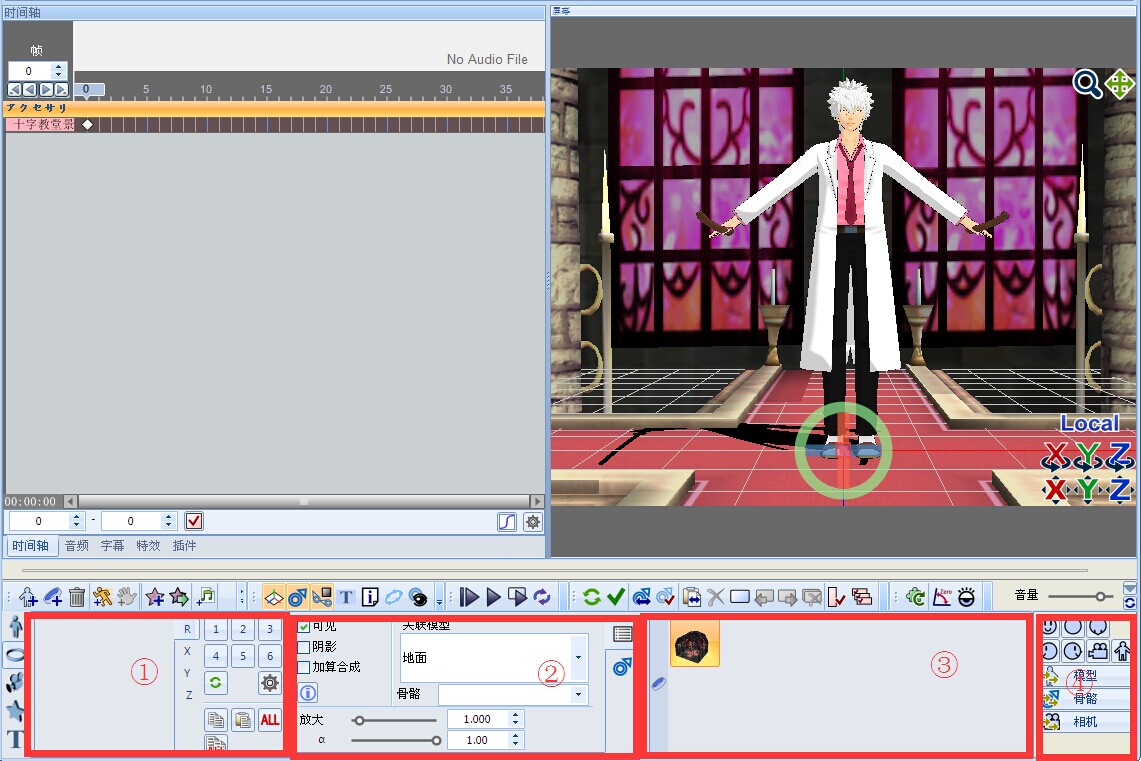
Task: Click the red ALL button
Action: 270,720
